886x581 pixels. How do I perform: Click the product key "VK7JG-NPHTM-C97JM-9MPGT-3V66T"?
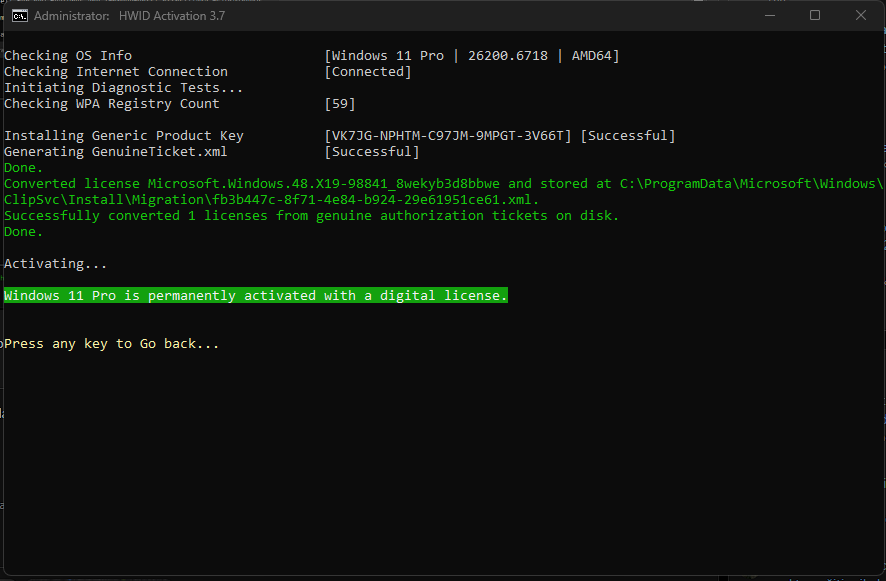[448, 136]
